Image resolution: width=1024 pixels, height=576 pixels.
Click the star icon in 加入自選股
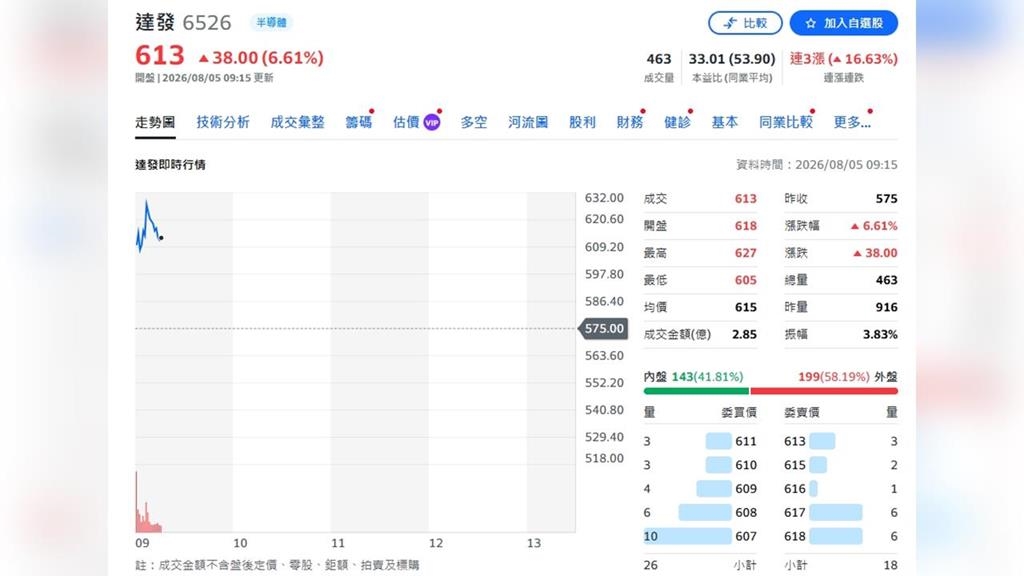[810, 24]
